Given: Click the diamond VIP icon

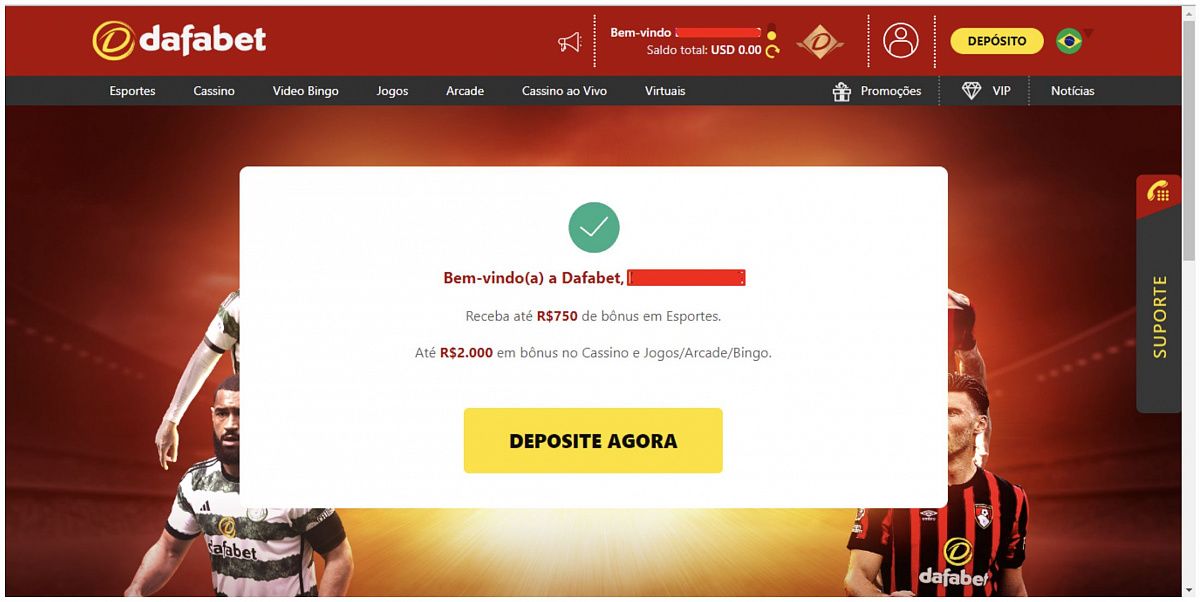Looking at the screenshot, I should [971, 91].
